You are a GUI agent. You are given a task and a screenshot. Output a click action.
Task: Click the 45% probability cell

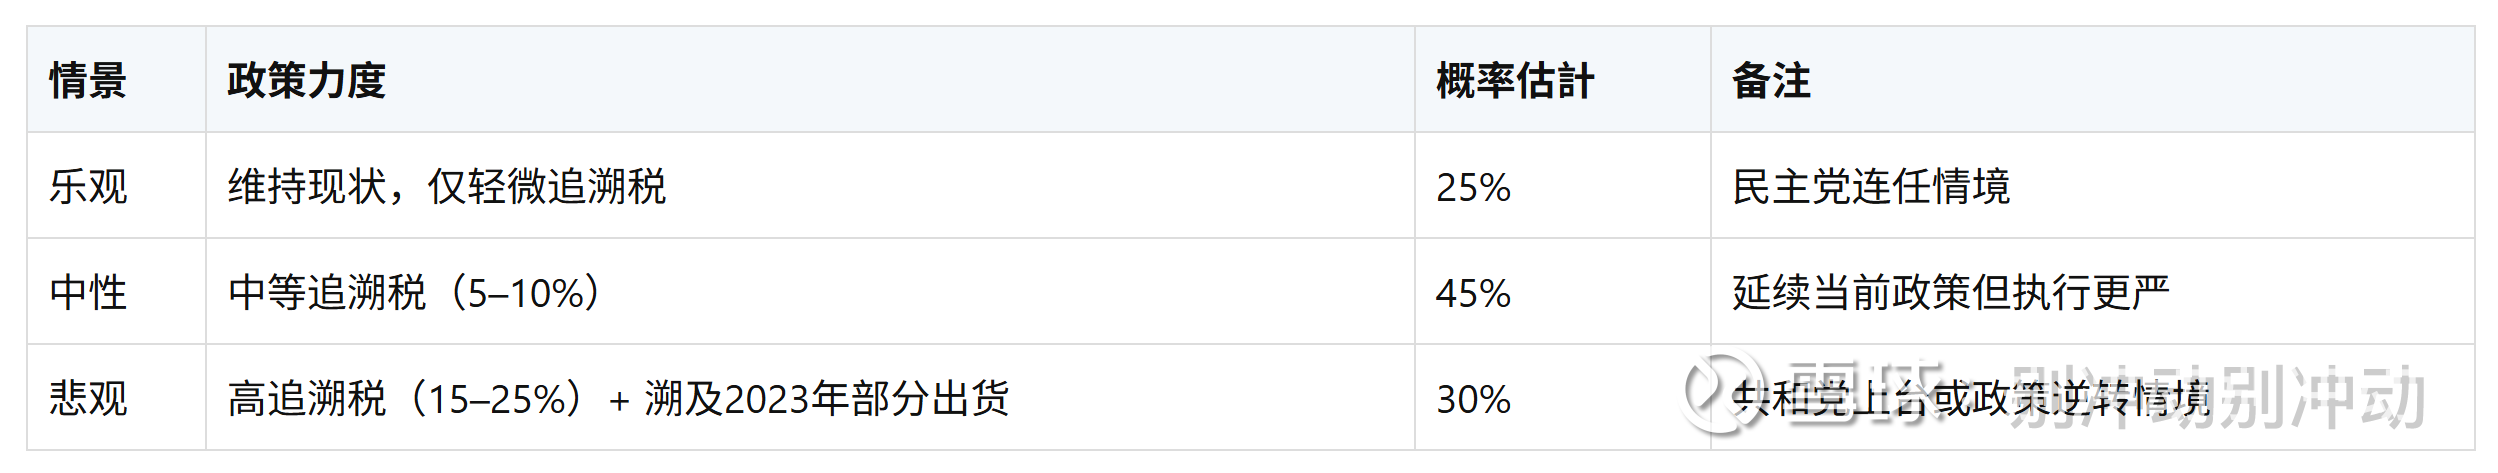[x=1473, y=293]
